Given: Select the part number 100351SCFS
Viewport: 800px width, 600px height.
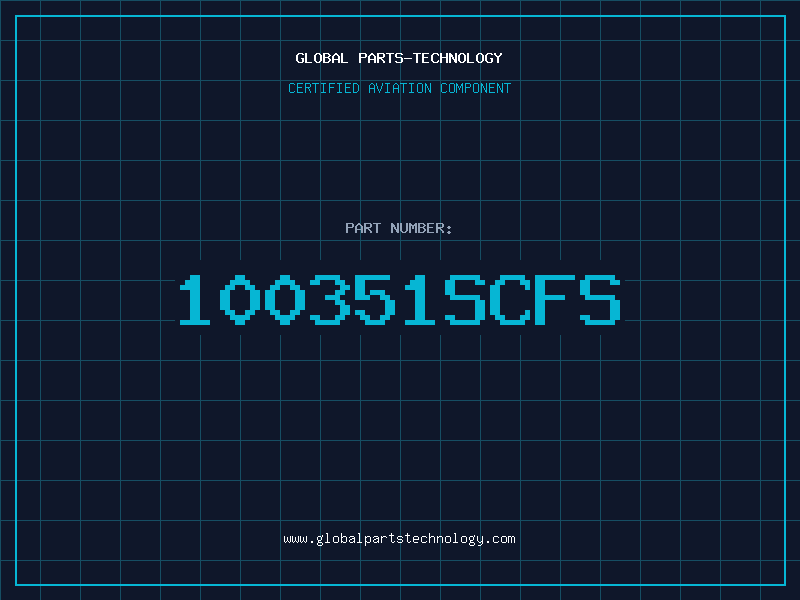Looking at the screenshot, I should [x=399, y=299].
